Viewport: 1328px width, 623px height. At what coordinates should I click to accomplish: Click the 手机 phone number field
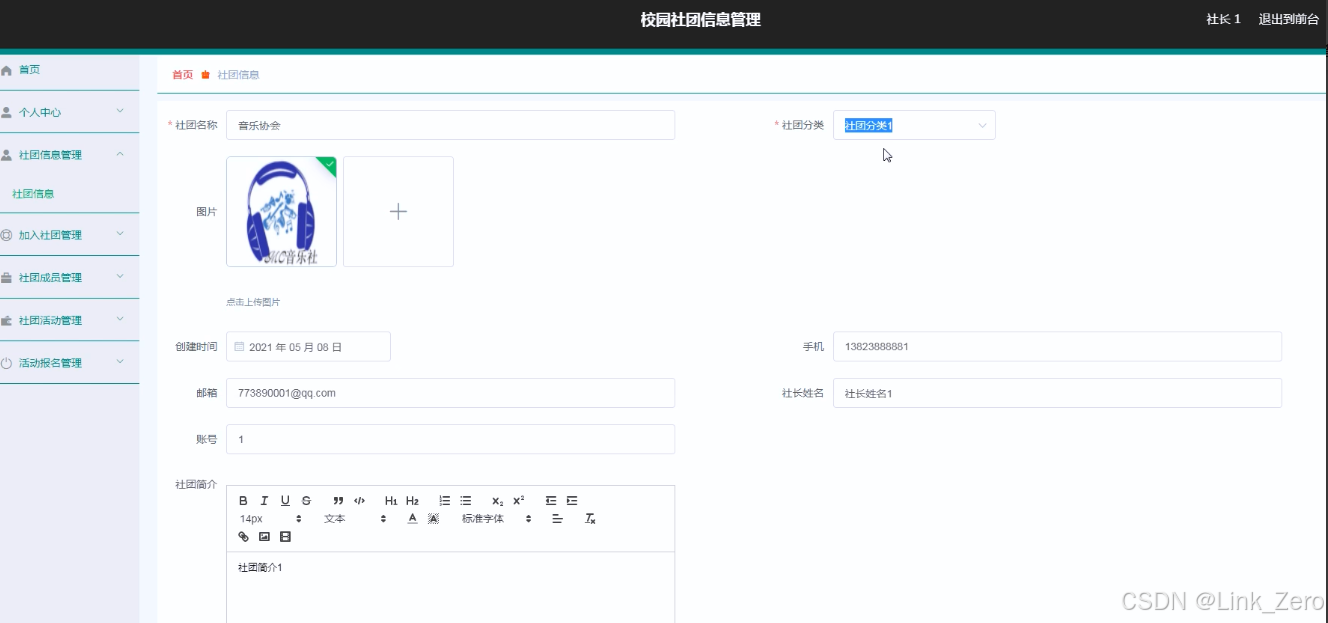pos(1057,347)
